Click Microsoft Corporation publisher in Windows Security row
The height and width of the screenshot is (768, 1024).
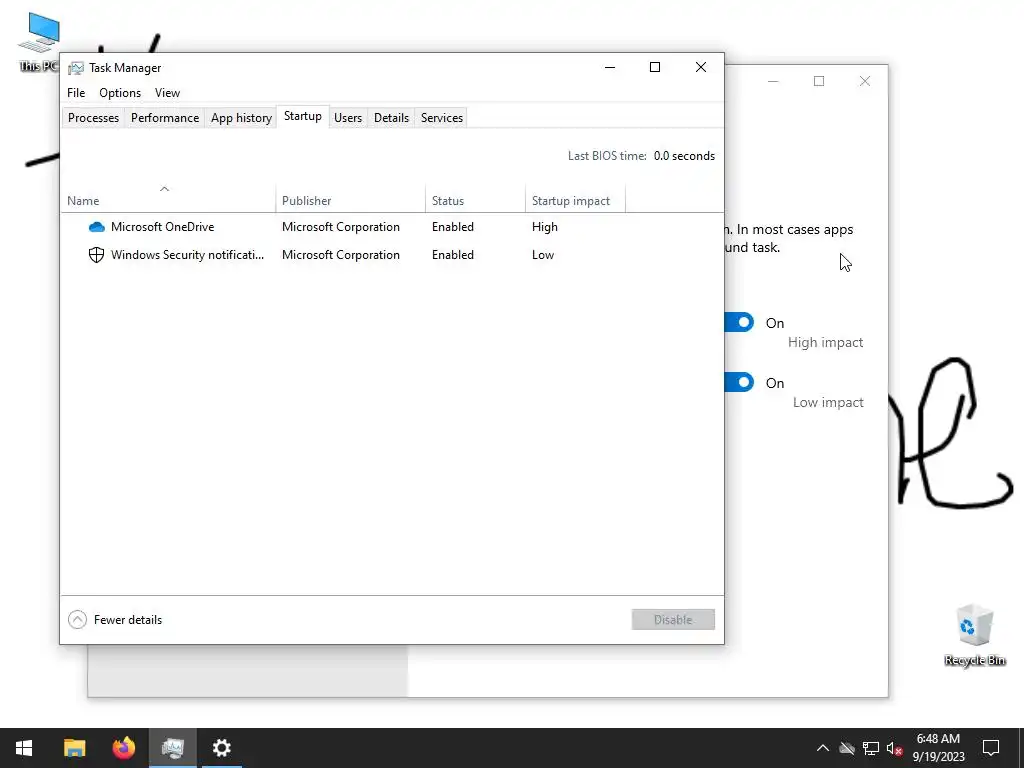tap(341, 255)
